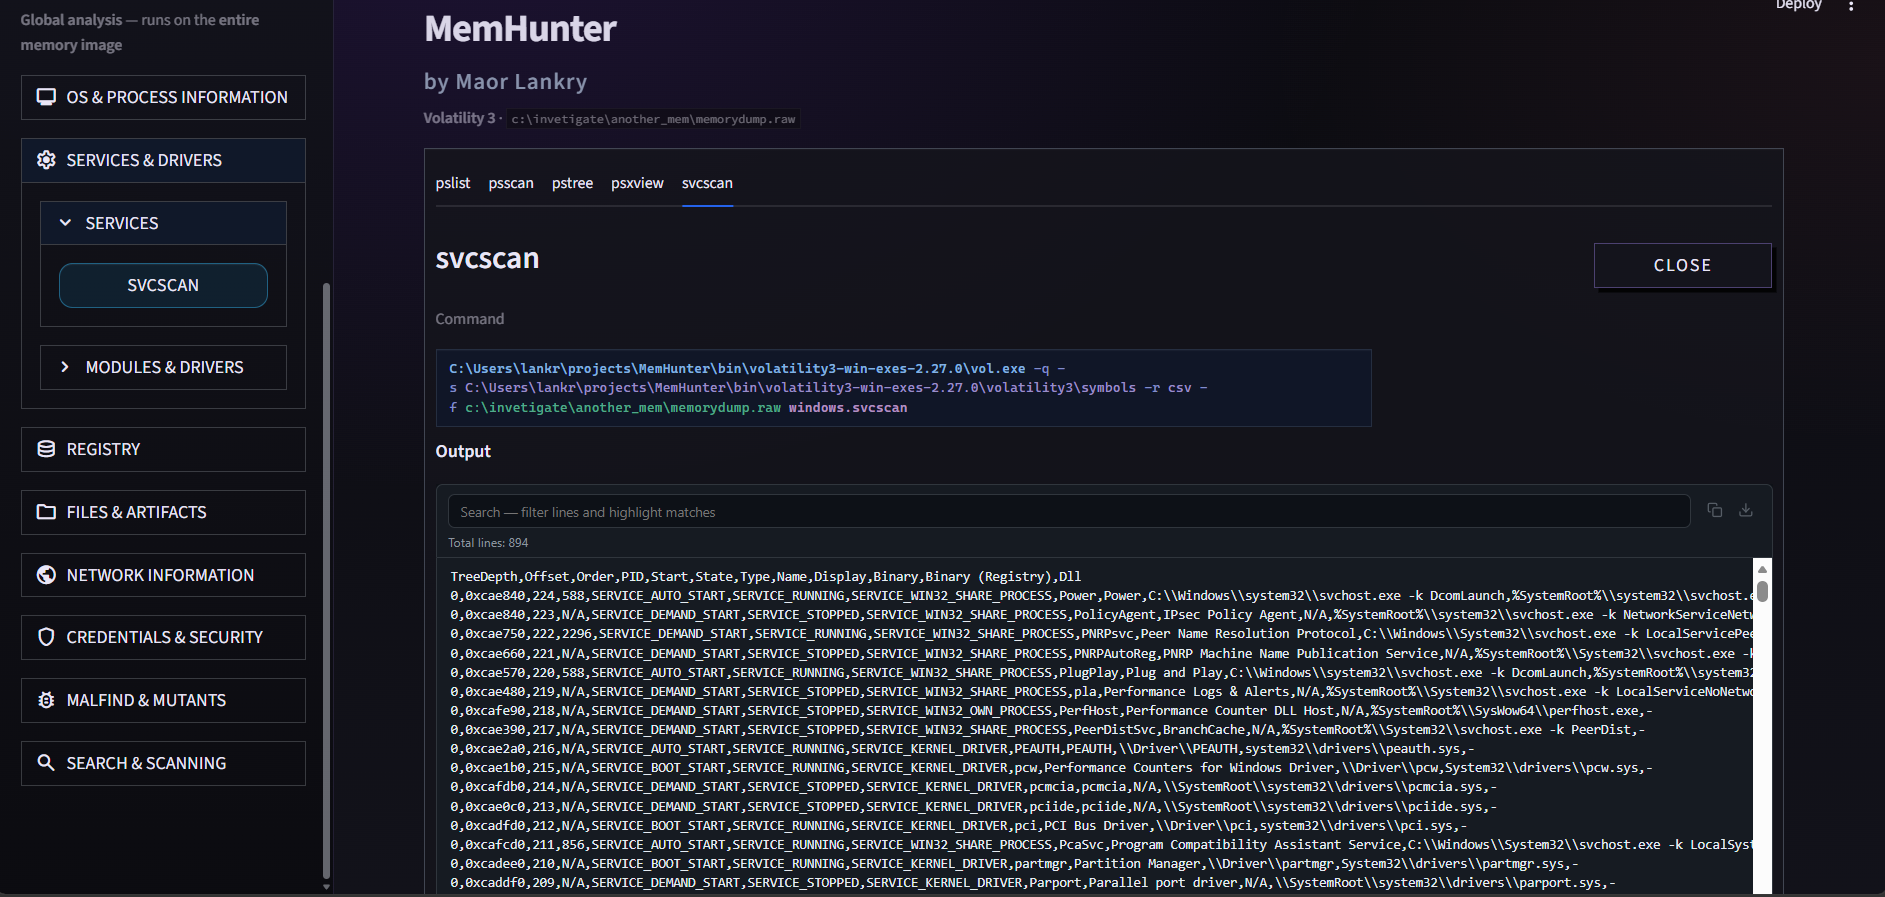Collapse the SERVICES section
1885x897 pixels.
(163, 223)
